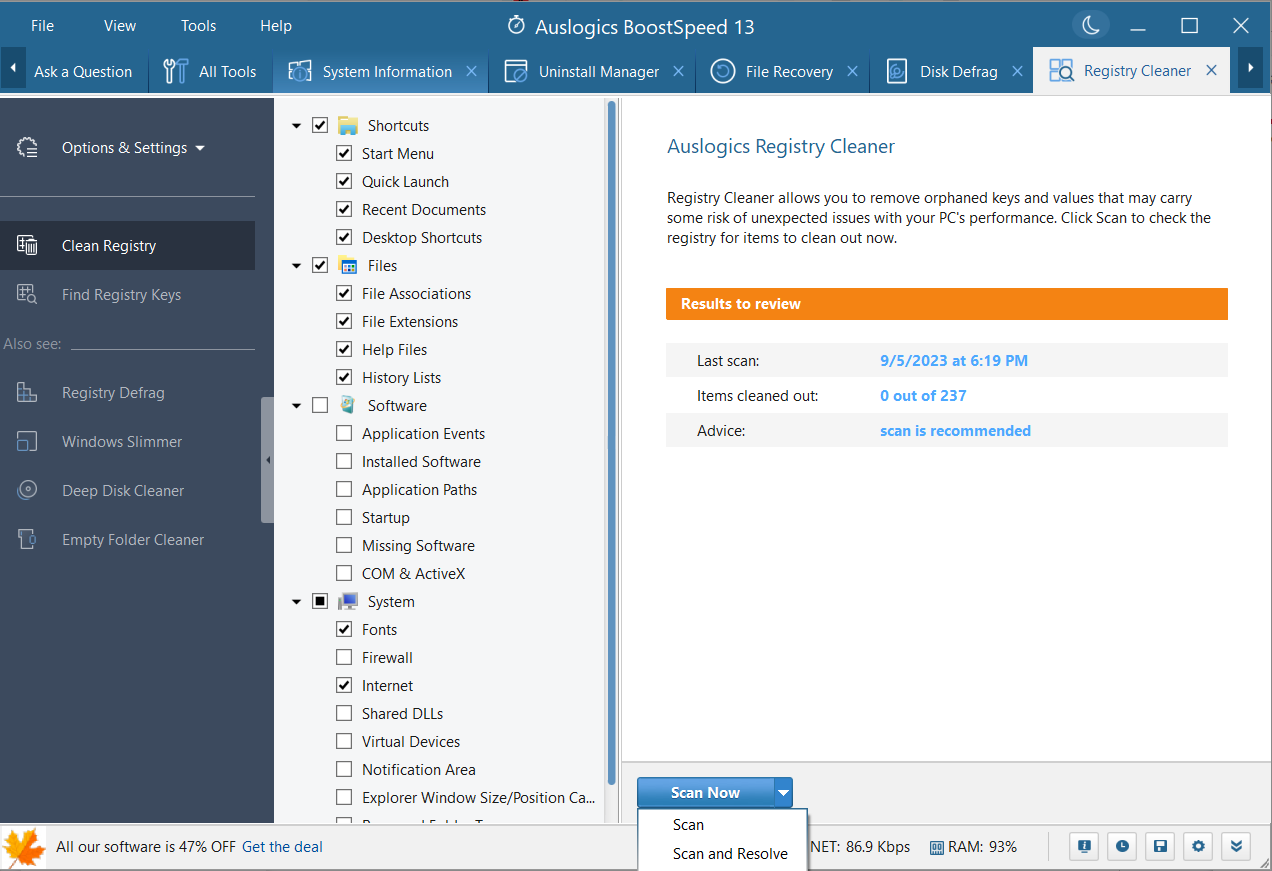Screen dimensions: 1272x871
Task: Check the Software category checkbox
Action: pos(320,406)
